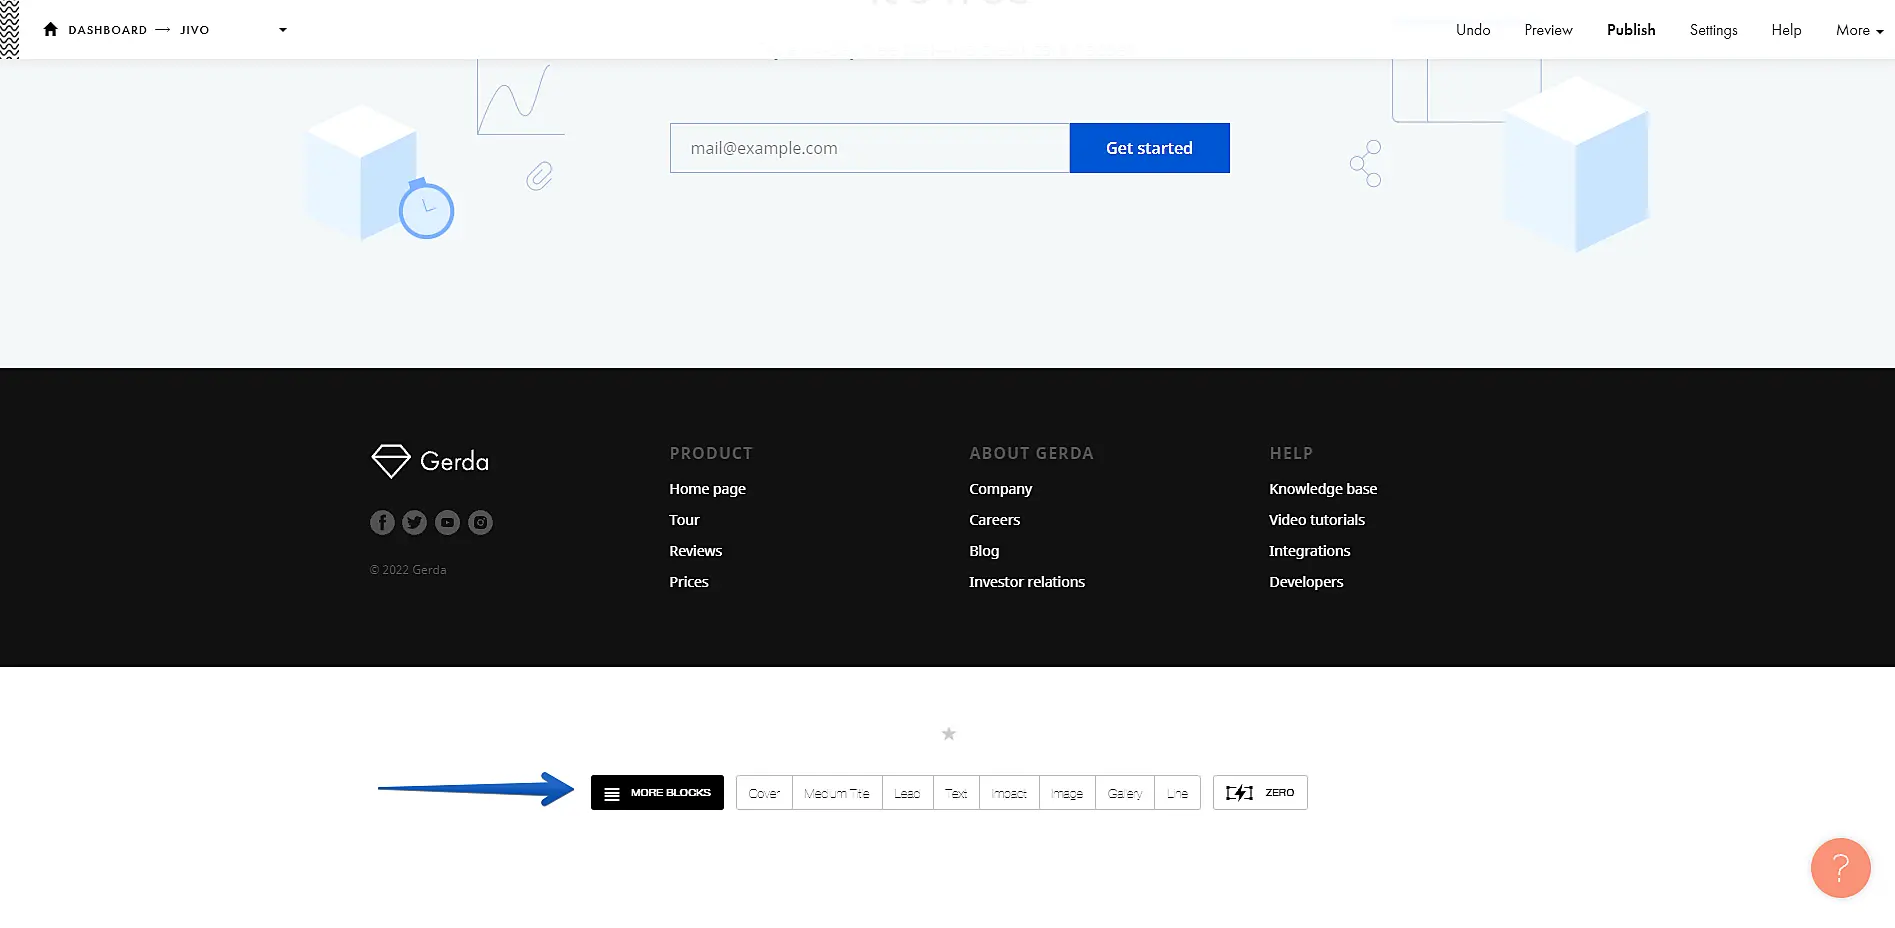1895x928 pixels.
Task: Click the Reviews footer link
Action: click(x=695, y=551)
